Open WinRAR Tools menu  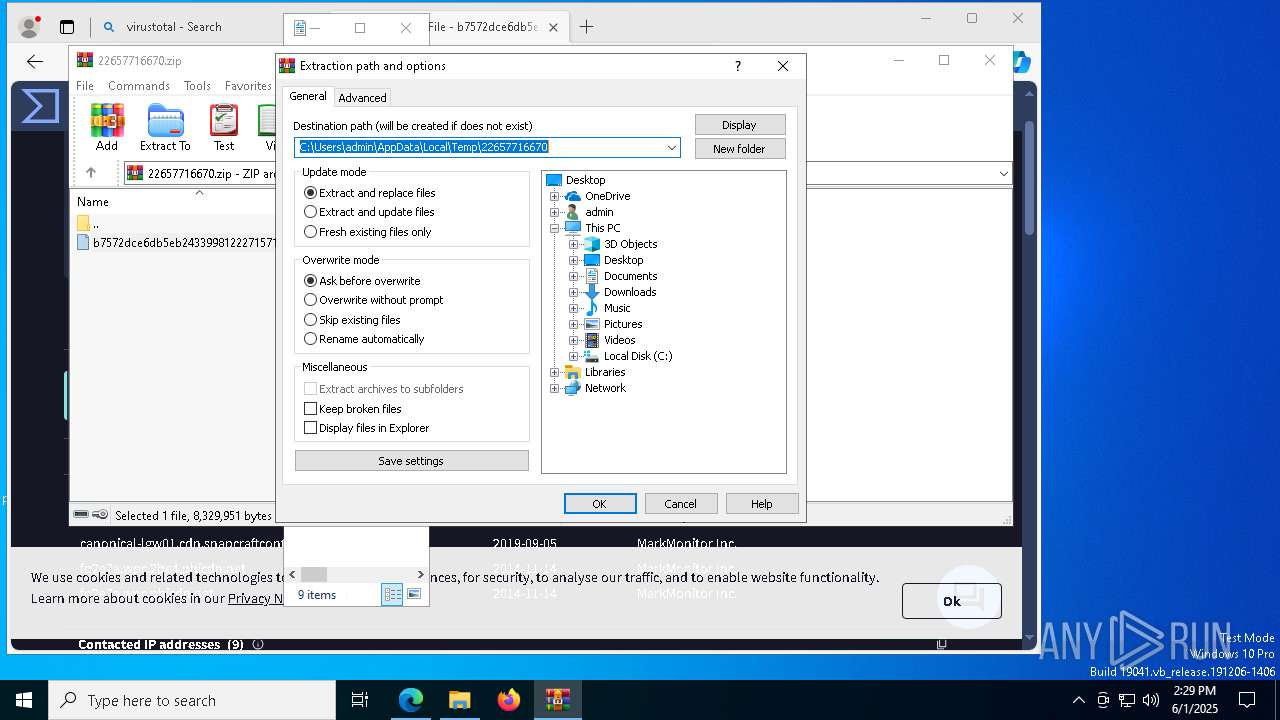tap(197, 86)
